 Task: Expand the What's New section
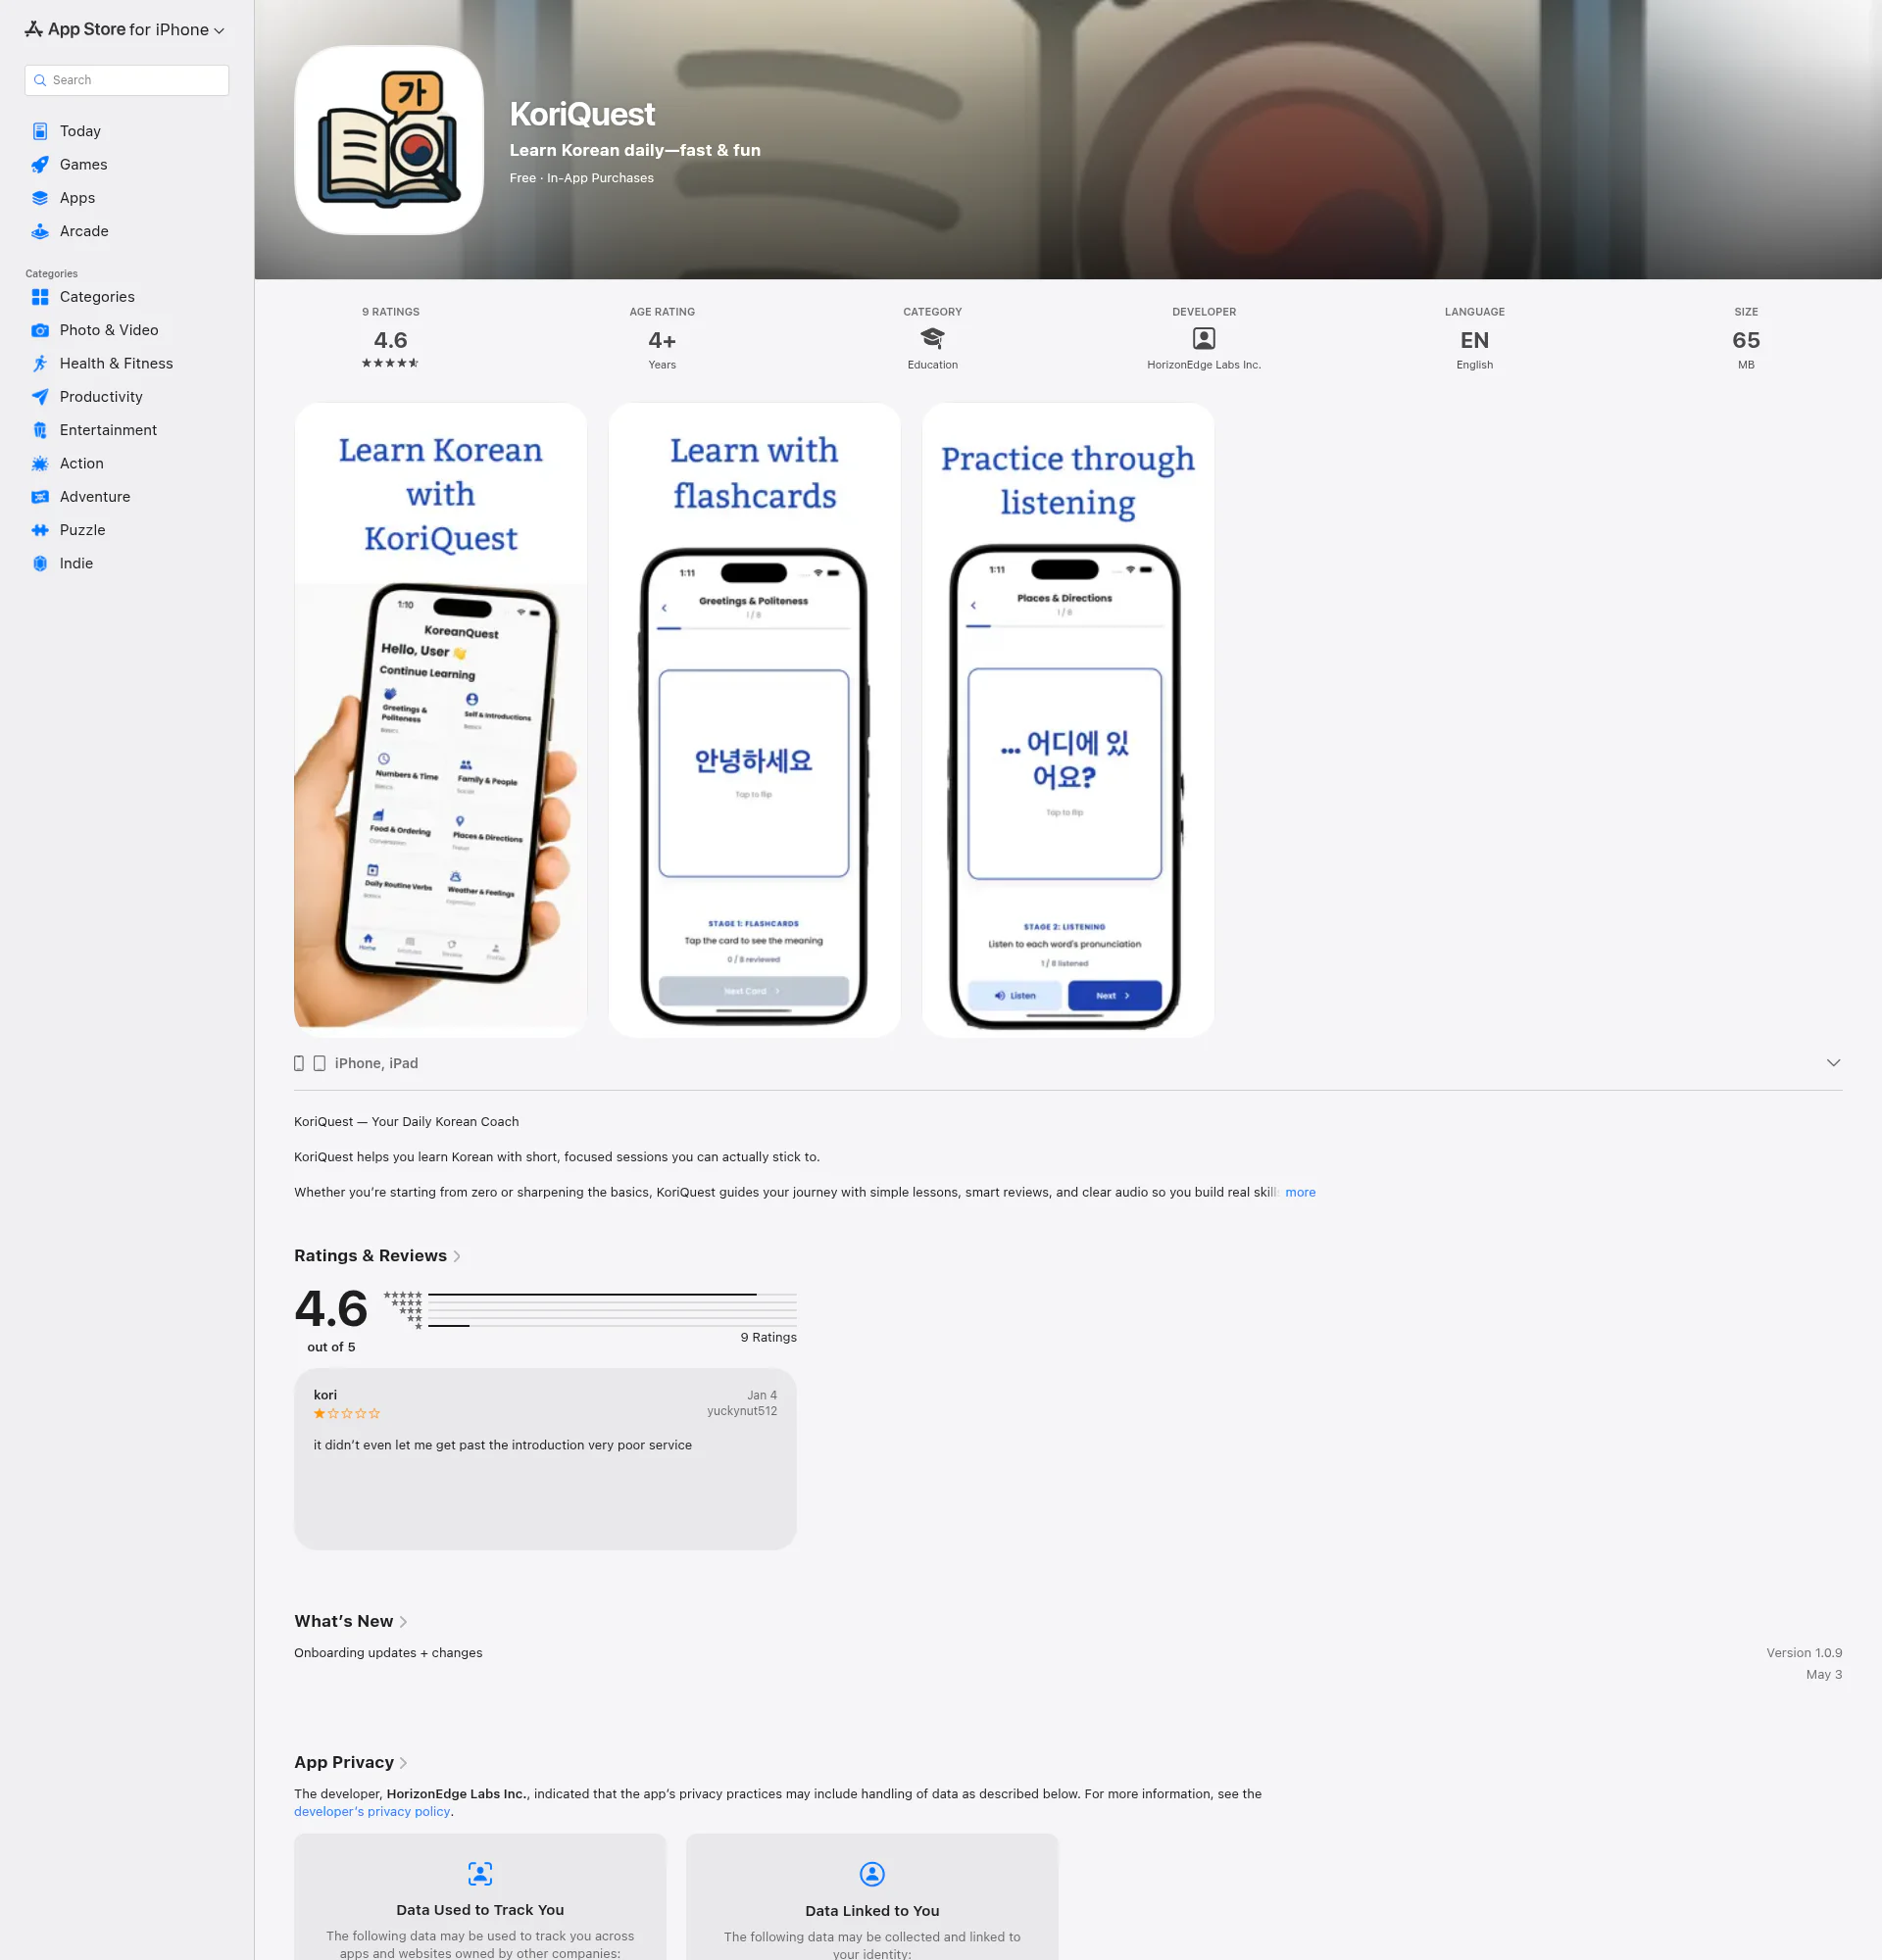point(350,1621)
